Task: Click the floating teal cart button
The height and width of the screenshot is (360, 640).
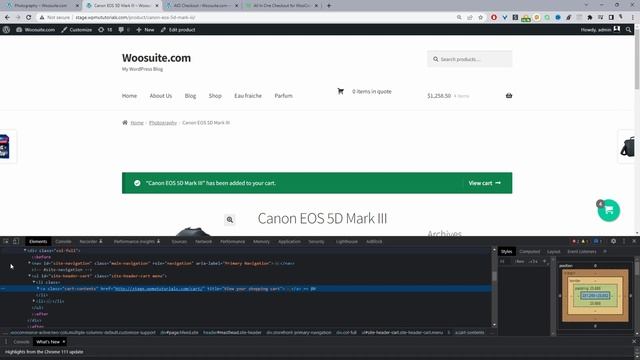Action: pos(609,210)
